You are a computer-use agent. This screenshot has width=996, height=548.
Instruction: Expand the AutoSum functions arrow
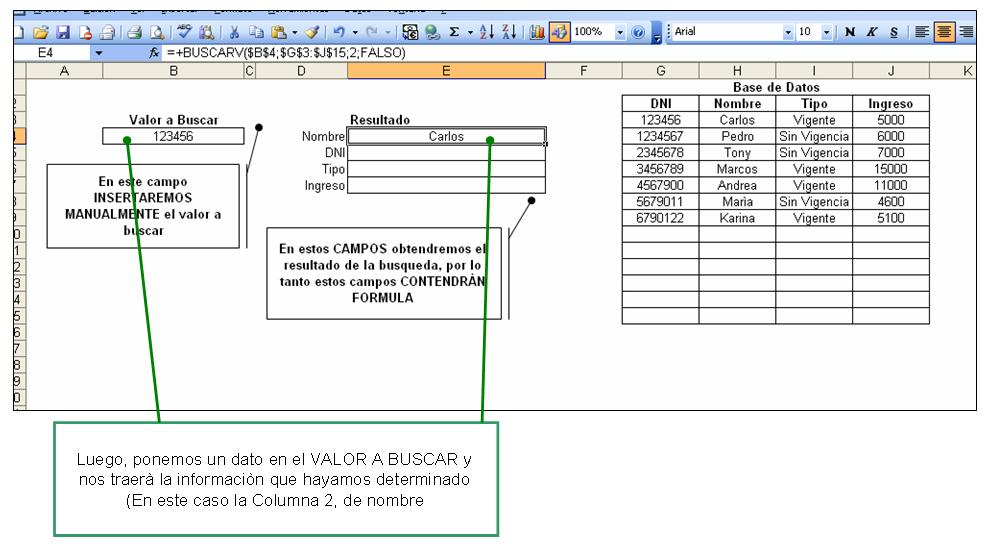[x=471, y=32]
